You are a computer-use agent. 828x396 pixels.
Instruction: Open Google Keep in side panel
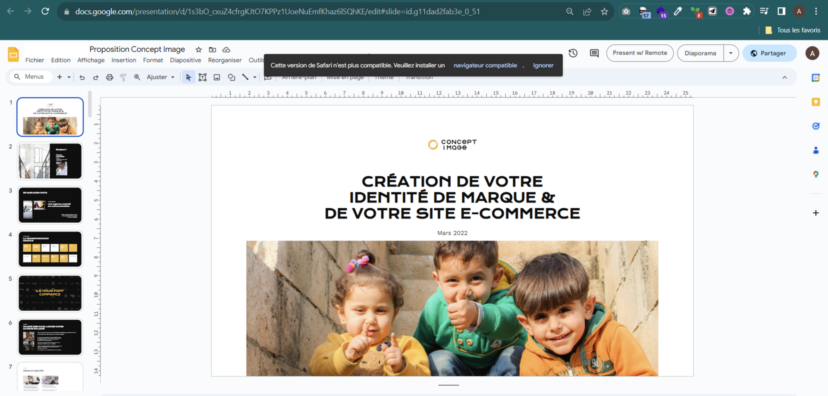click(815, 102)
